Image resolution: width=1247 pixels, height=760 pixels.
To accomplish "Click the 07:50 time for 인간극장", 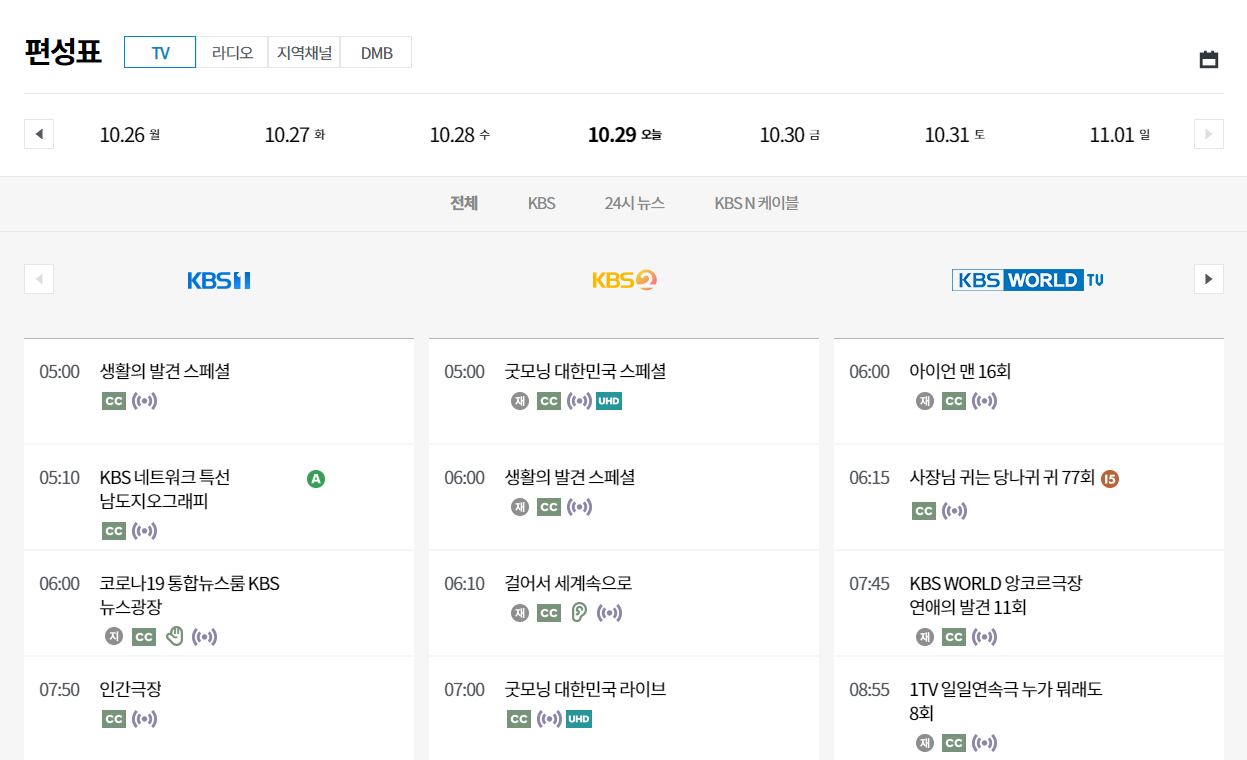I will coord(59,689).
